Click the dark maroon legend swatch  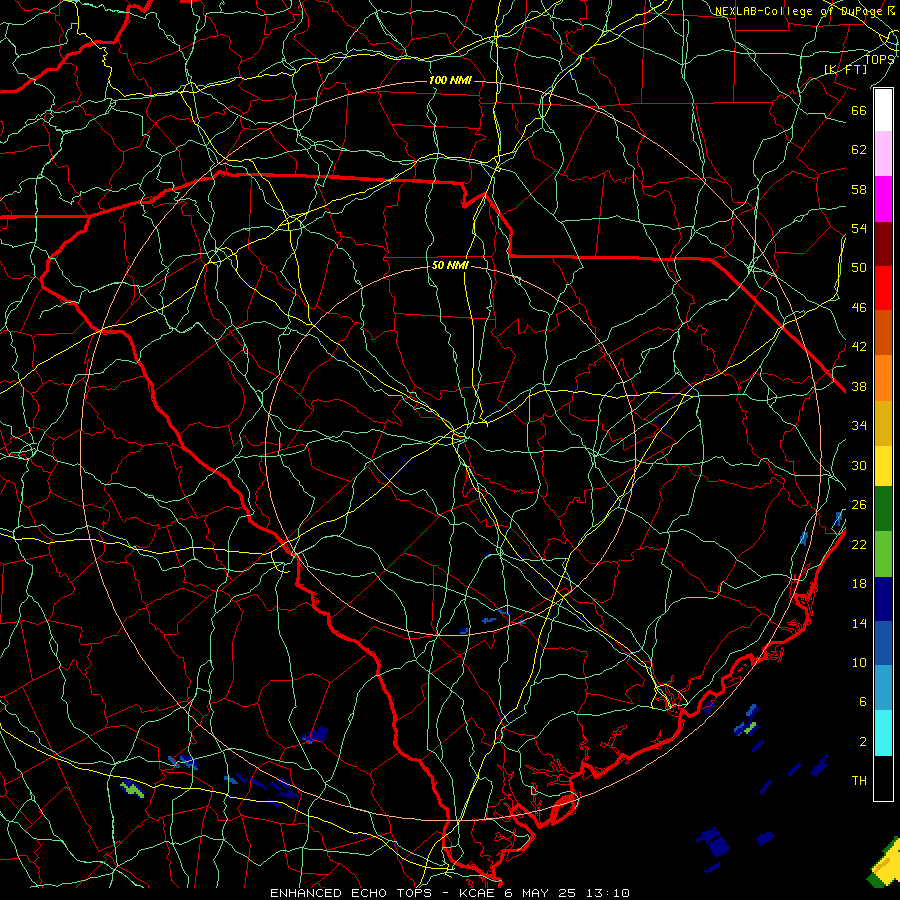click(883, 243)
